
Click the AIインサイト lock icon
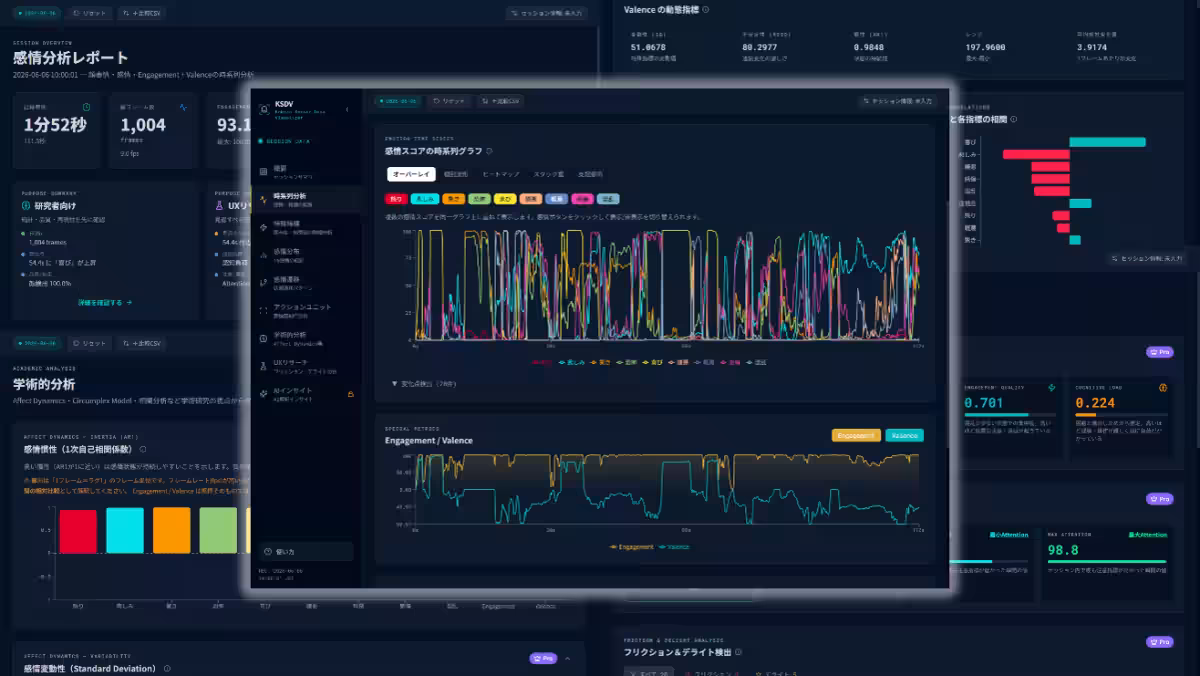349,395
